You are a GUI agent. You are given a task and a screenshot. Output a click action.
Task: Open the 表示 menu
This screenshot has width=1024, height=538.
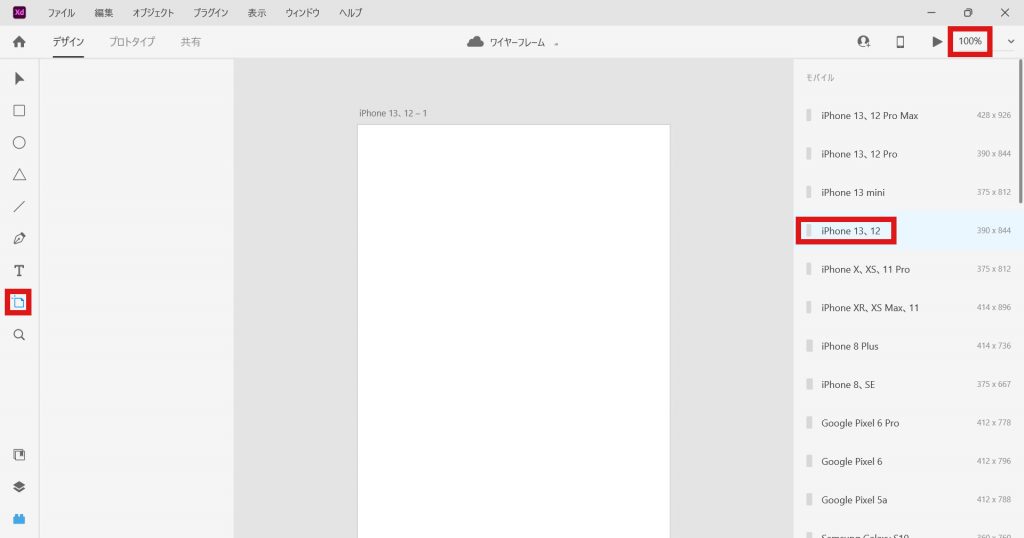click(x=257, y=12)
